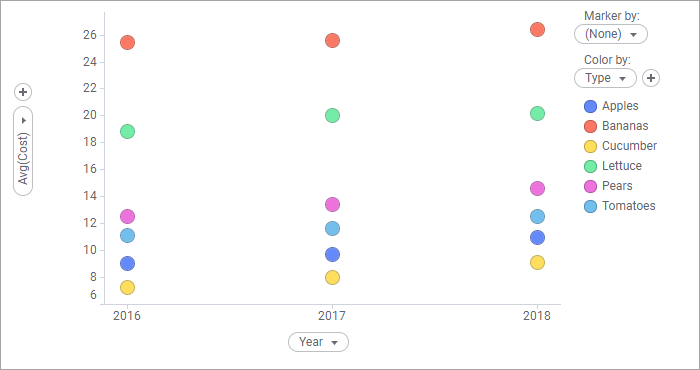Open the Year axis selector dropdown
Image resolution: width=700 pixels, height=370 pixels.
[x=318, y=342]
